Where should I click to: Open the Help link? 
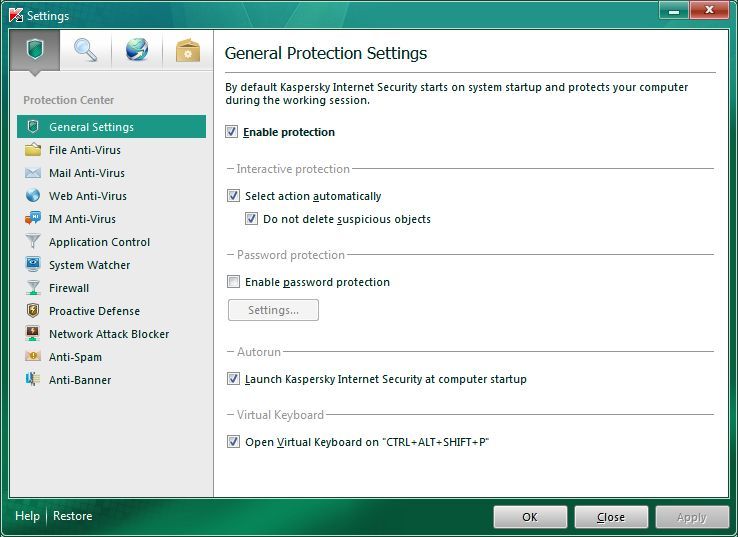(x=27, y=516)
